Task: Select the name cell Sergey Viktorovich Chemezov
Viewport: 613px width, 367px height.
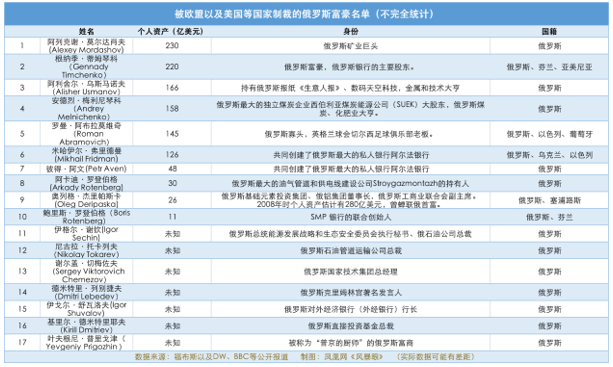Action: [86, 271]
